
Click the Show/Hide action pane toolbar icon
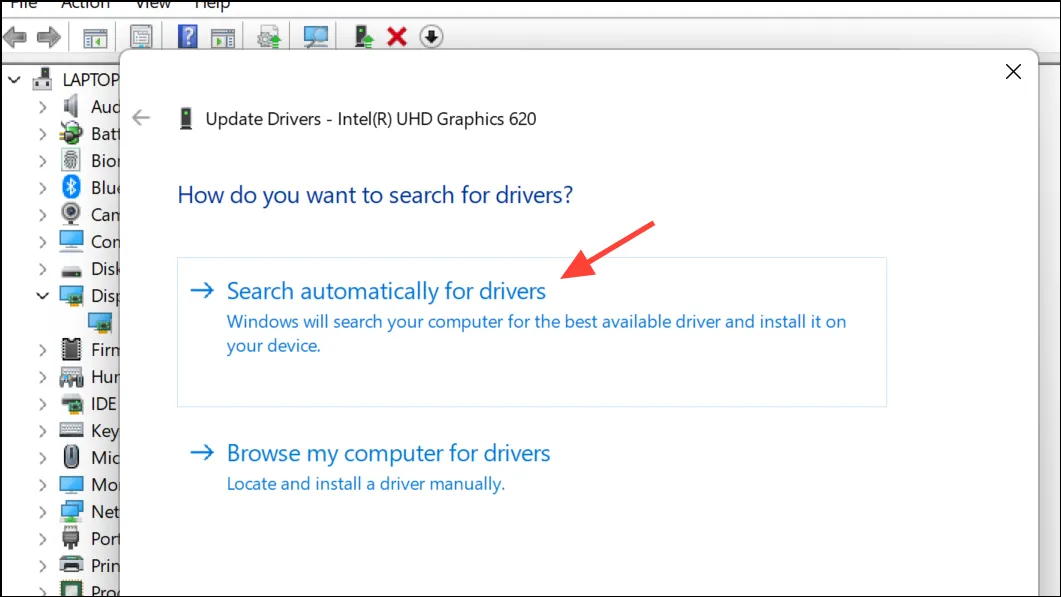pos(223,38)
